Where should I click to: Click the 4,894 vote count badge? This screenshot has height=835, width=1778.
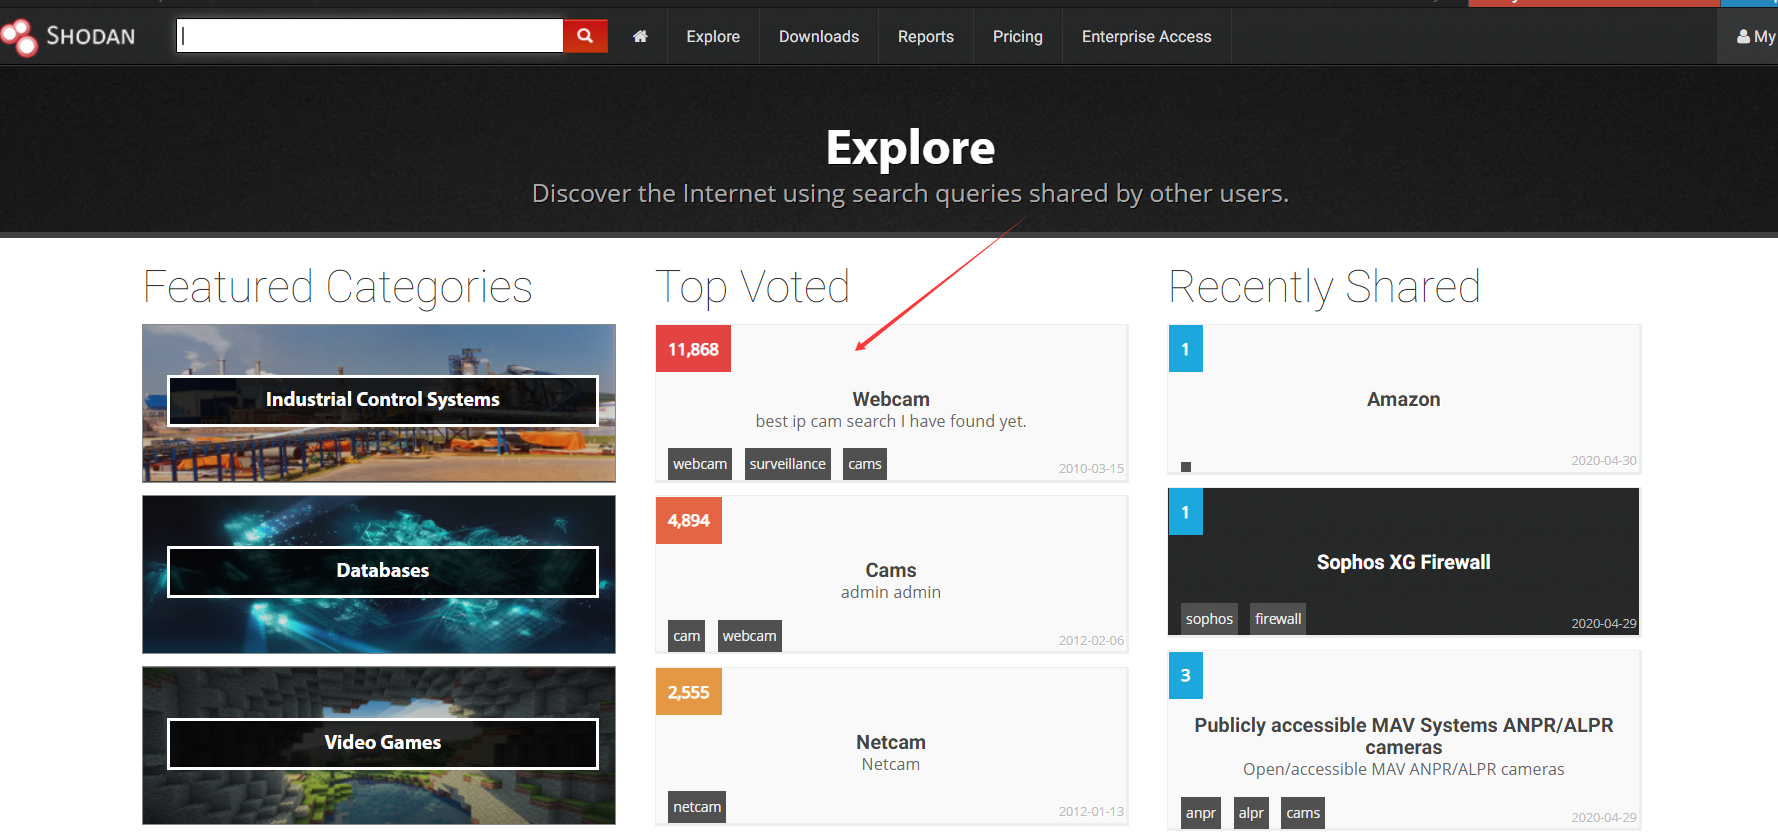pyautogui.click(x=689, y=520)
